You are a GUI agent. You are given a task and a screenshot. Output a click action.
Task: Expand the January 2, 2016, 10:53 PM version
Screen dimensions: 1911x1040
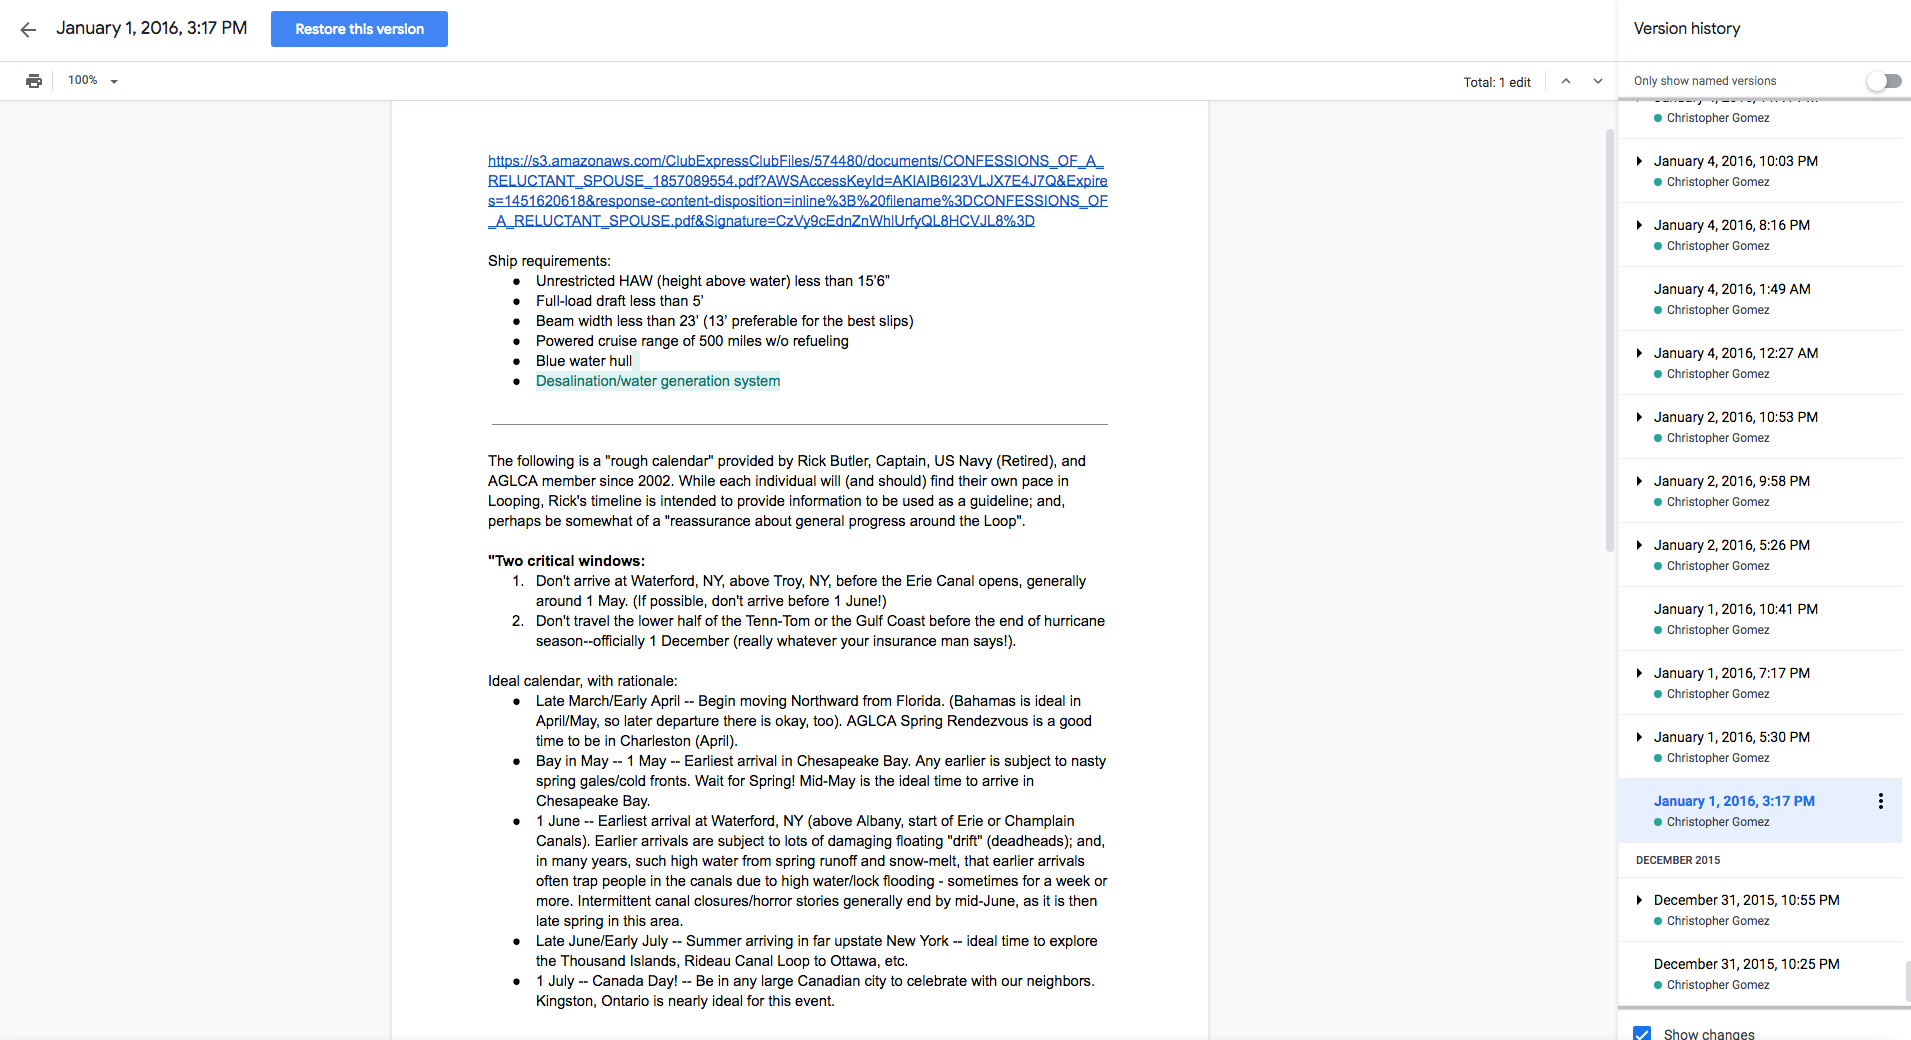click(1639, 417)
